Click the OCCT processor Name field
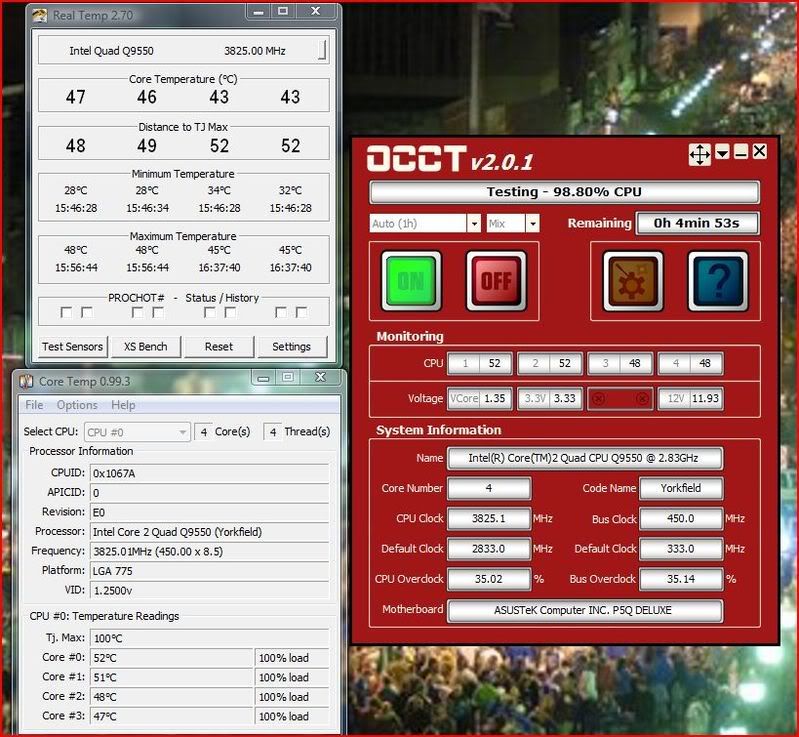 (x=584, y=458)
